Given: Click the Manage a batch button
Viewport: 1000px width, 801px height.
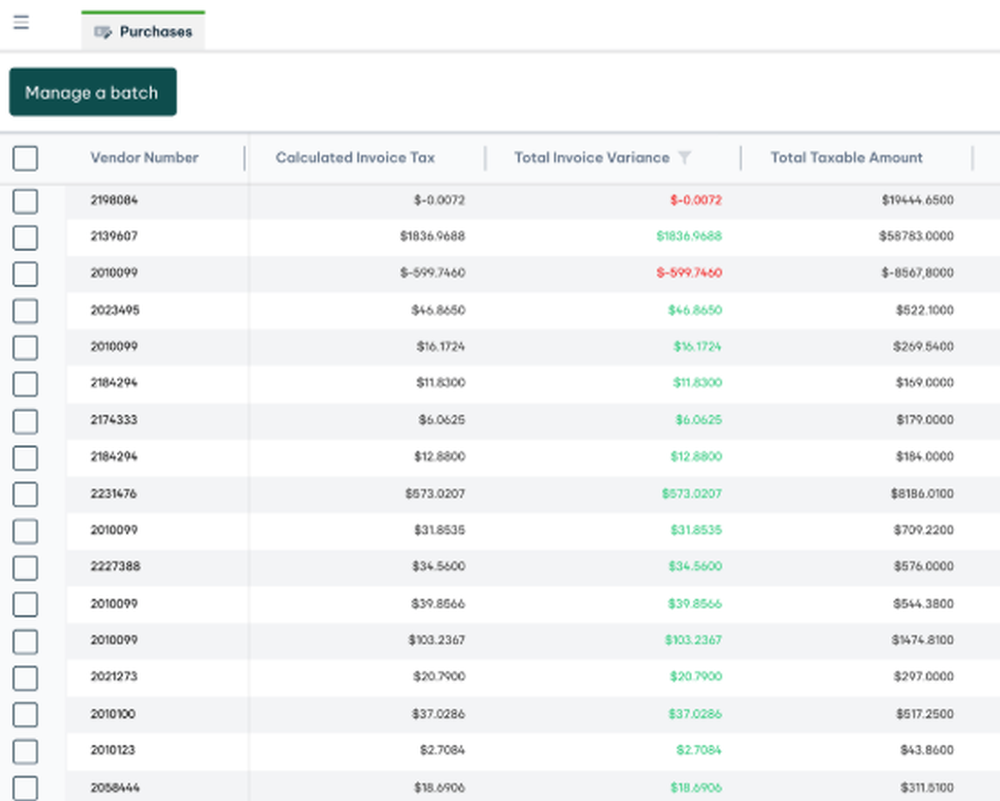Looking at the screenshot, I should [x=92, y=92].
